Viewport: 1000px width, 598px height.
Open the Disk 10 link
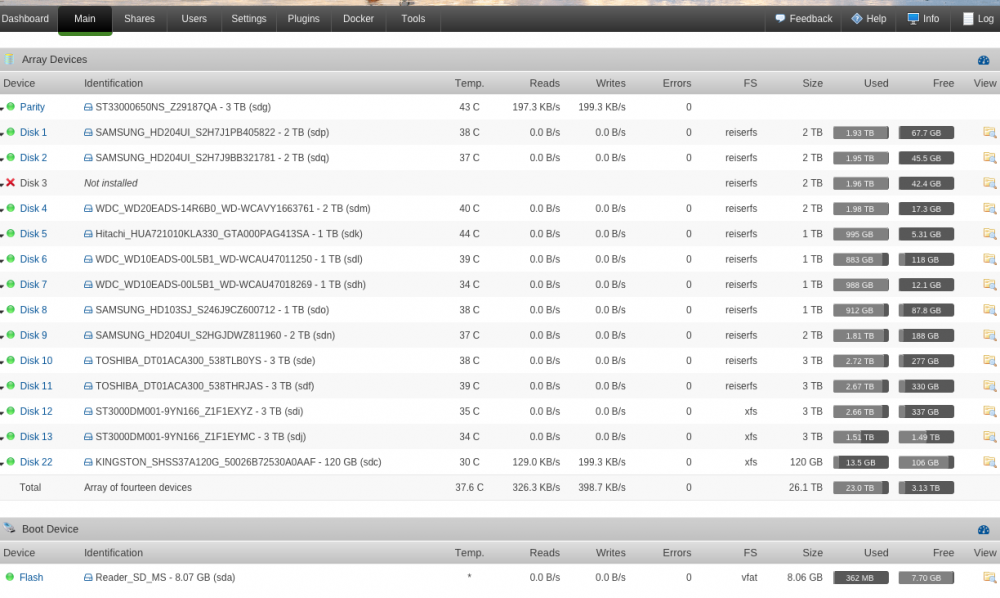tap(36, 361)
